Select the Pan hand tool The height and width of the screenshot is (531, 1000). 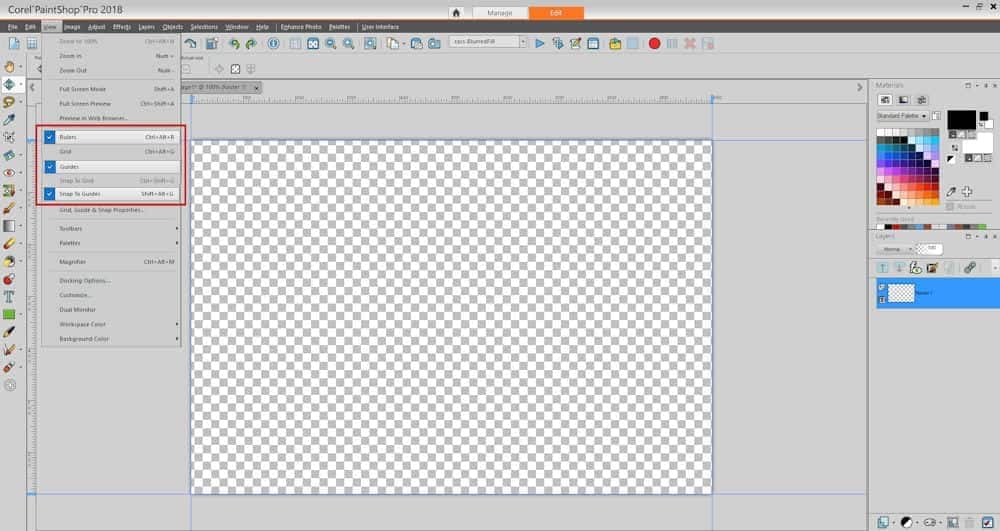pos(10,65)
